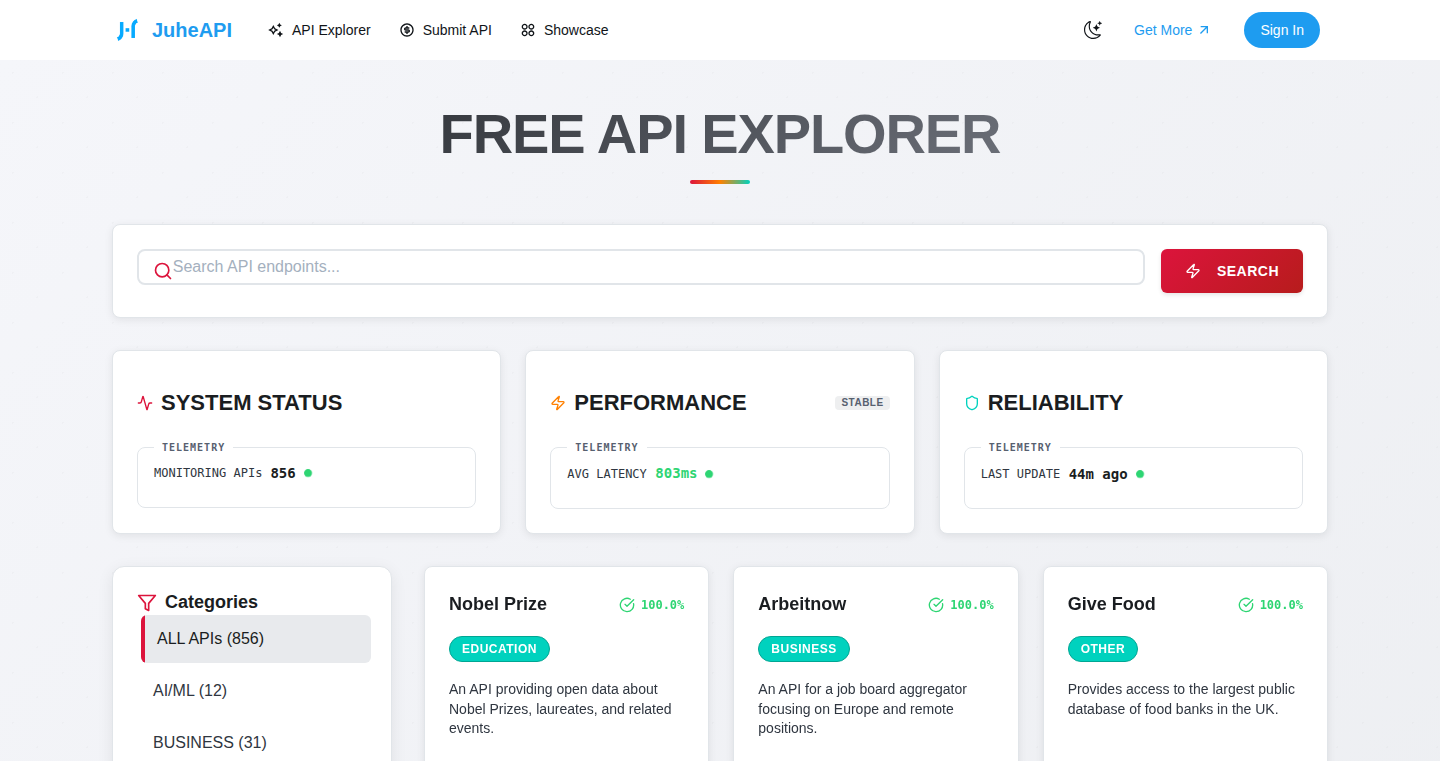Select the ALL APIs (856) category
This screenshot has width=1440, height=761.
point(256,639)
